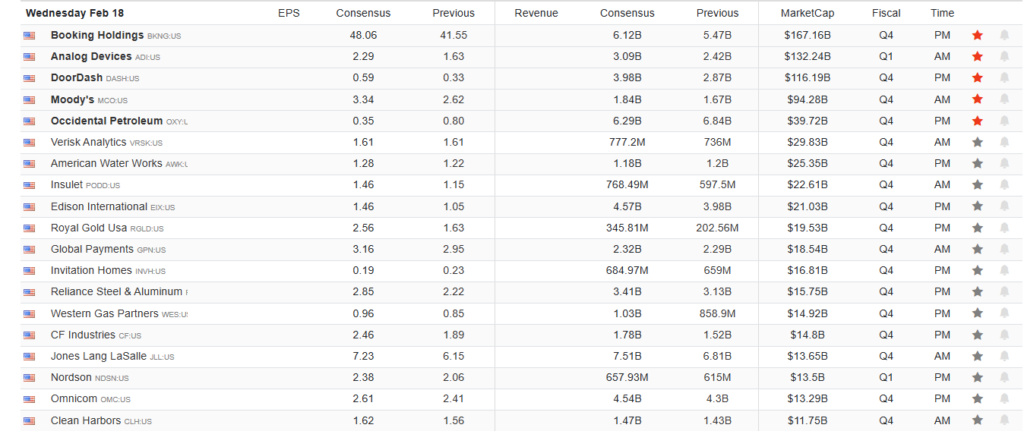Click the flag icon beside Jones Lang LaSalle
Screen dimensions: 1024x431
coord(29,357)
